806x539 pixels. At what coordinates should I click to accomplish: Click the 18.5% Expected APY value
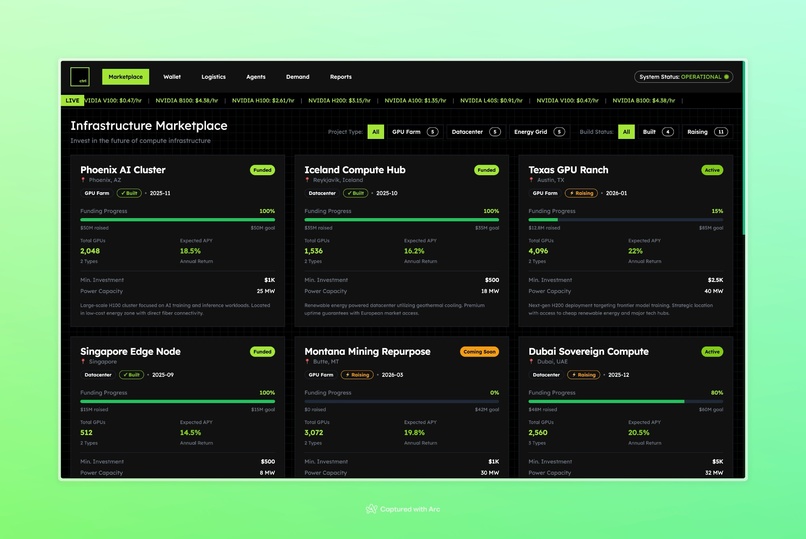tap(190, 251)
